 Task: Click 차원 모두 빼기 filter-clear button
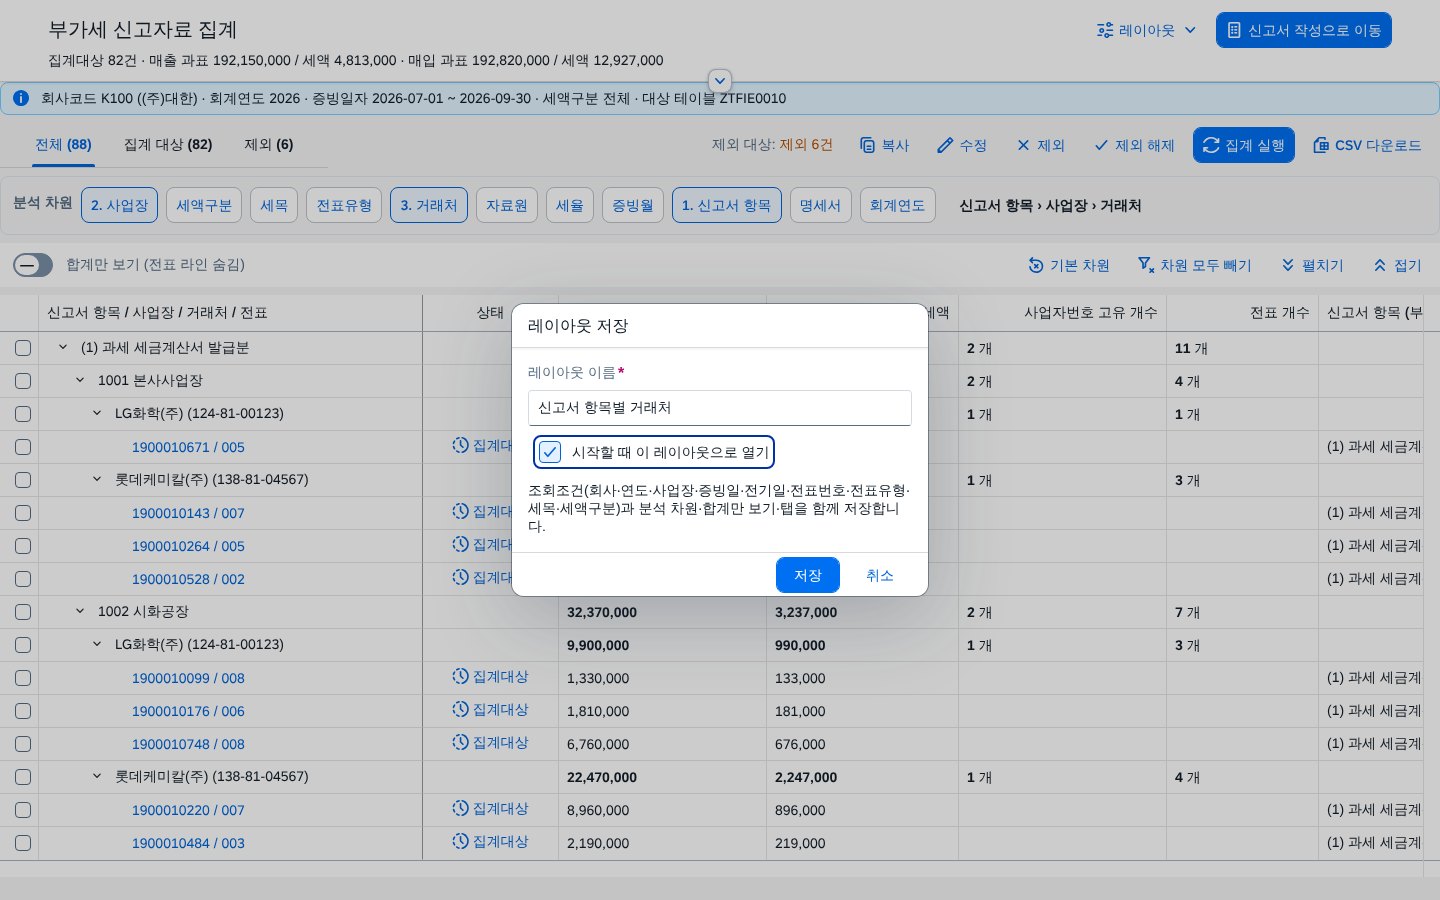(1195, 265)
